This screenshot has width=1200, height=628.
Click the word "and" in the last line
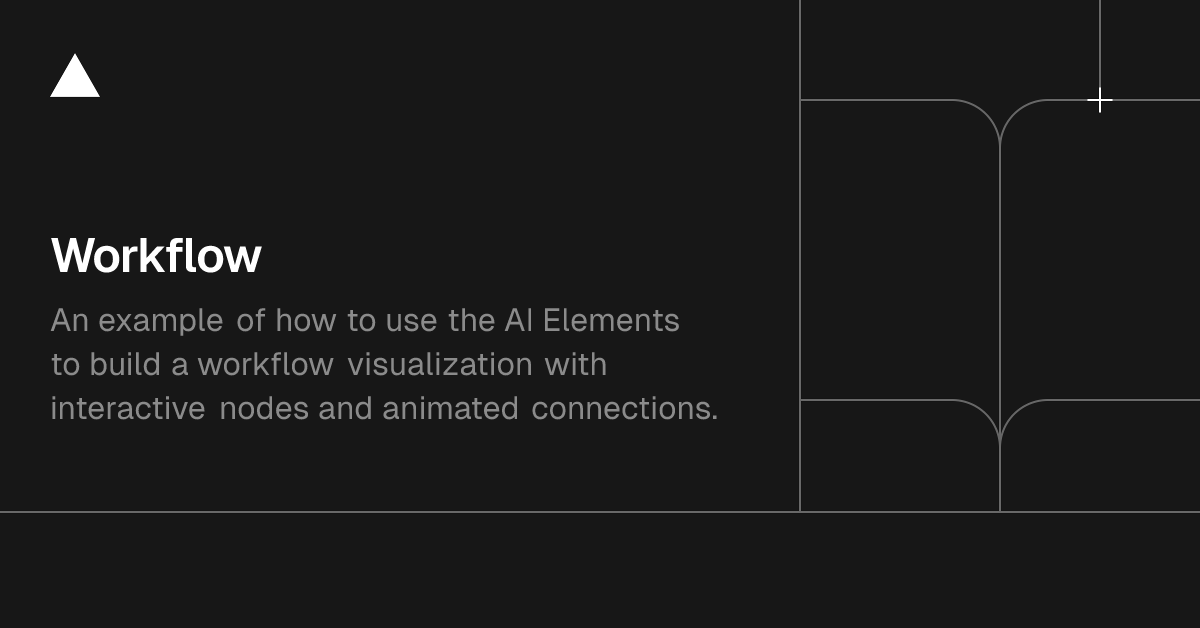pyautogui.click(x=345, y=409)
